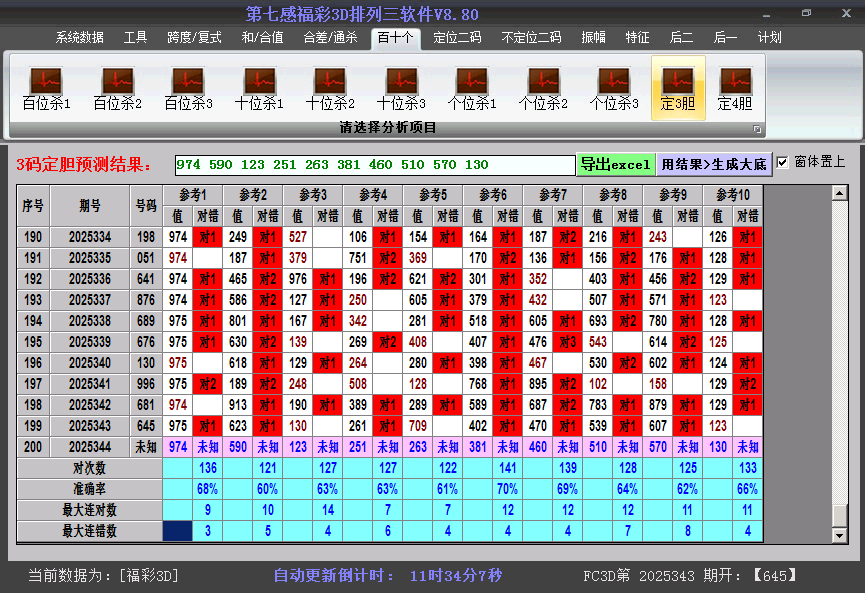The width and height of the screenshot is (865, 593).
Task: Select the dark blue 最大连错数 cell
Action: (179, 531)
